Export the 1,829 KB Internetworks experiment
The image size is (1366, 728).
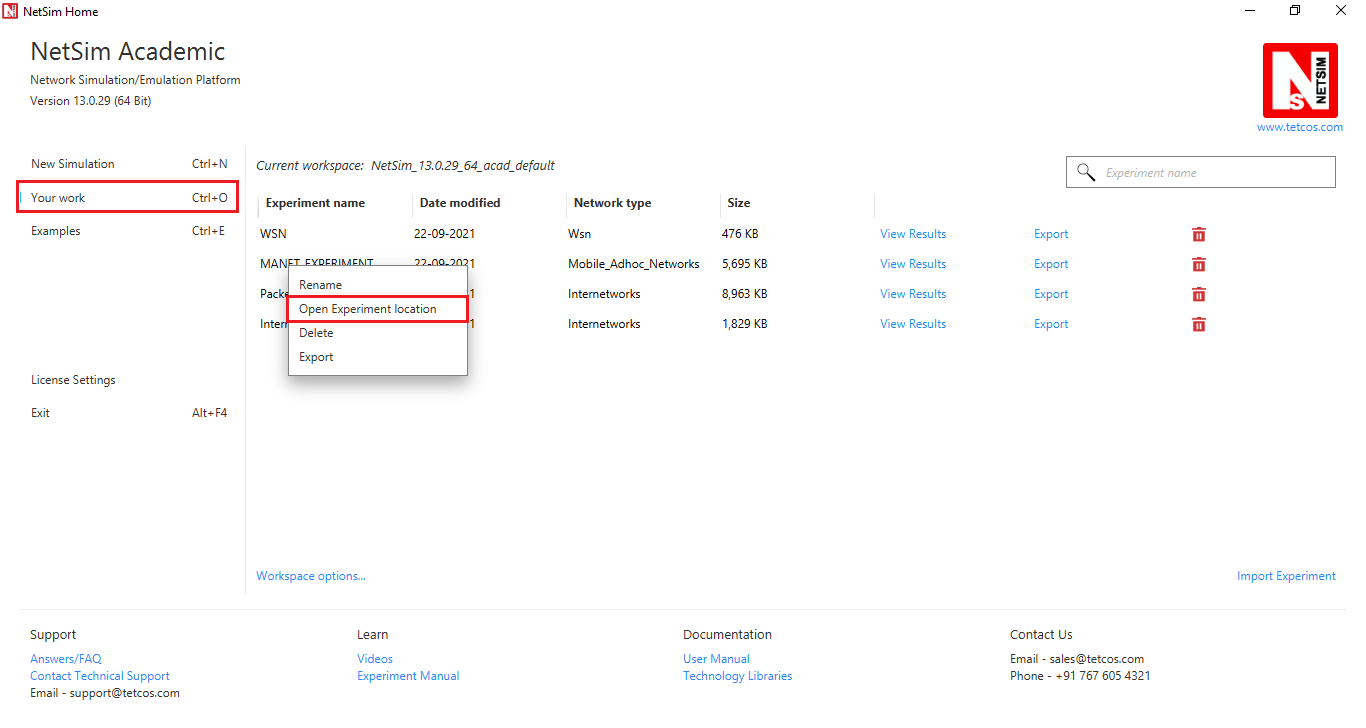click(1051, 324)
